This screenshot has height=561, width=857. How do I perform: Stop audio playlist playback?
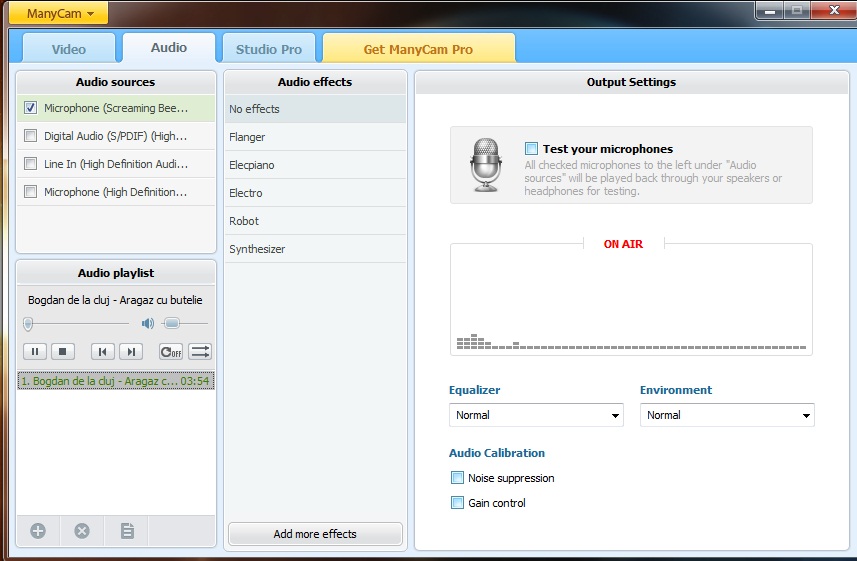point(63,352)
